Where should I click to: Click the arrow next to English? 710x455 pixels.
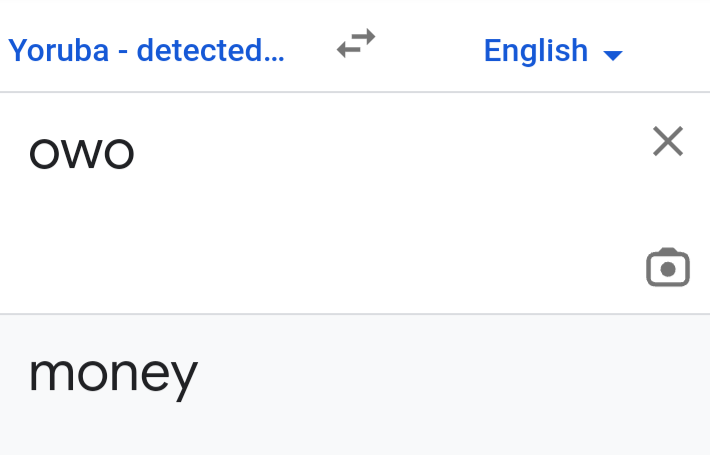(x=614, y=54)
